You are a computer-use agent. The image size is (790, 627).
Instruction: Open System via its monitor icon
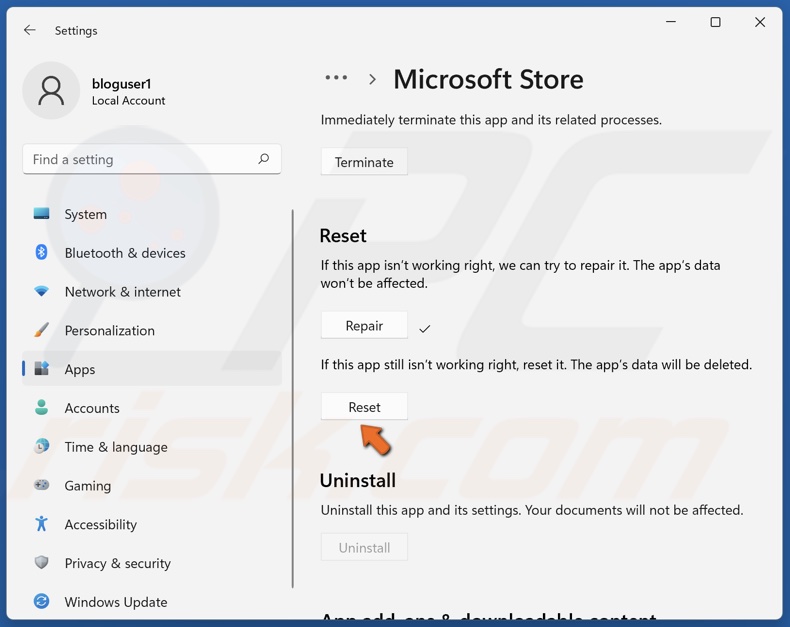click(x=41, y=214)
